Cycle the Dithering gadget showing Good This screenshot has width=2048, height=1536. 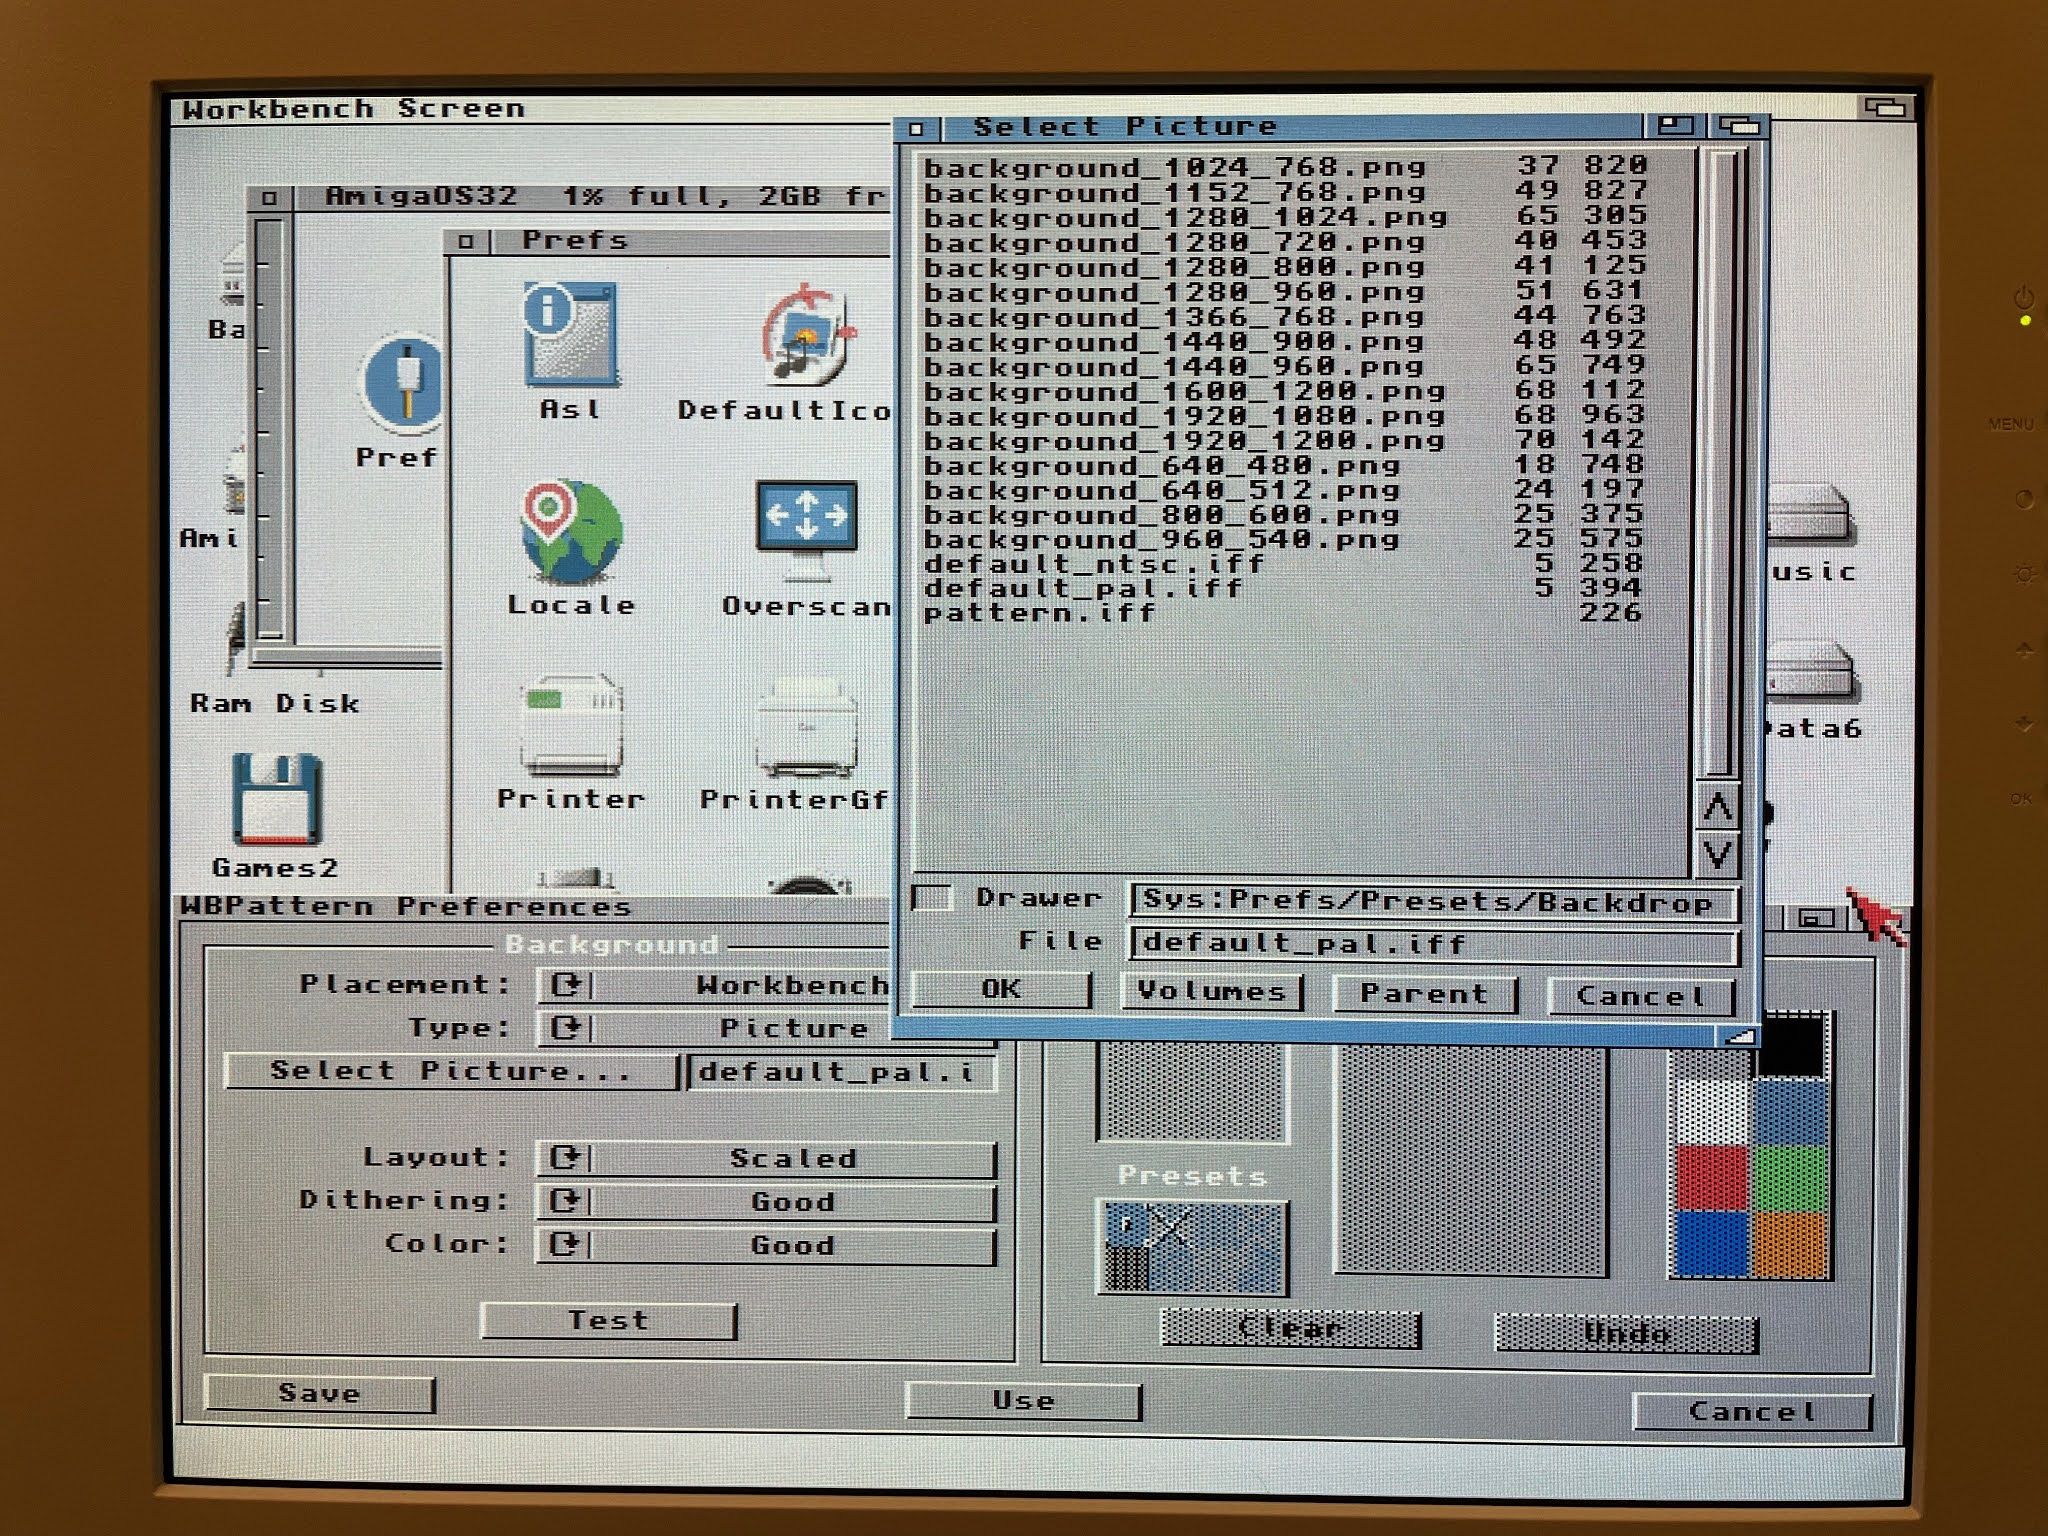766,1202
